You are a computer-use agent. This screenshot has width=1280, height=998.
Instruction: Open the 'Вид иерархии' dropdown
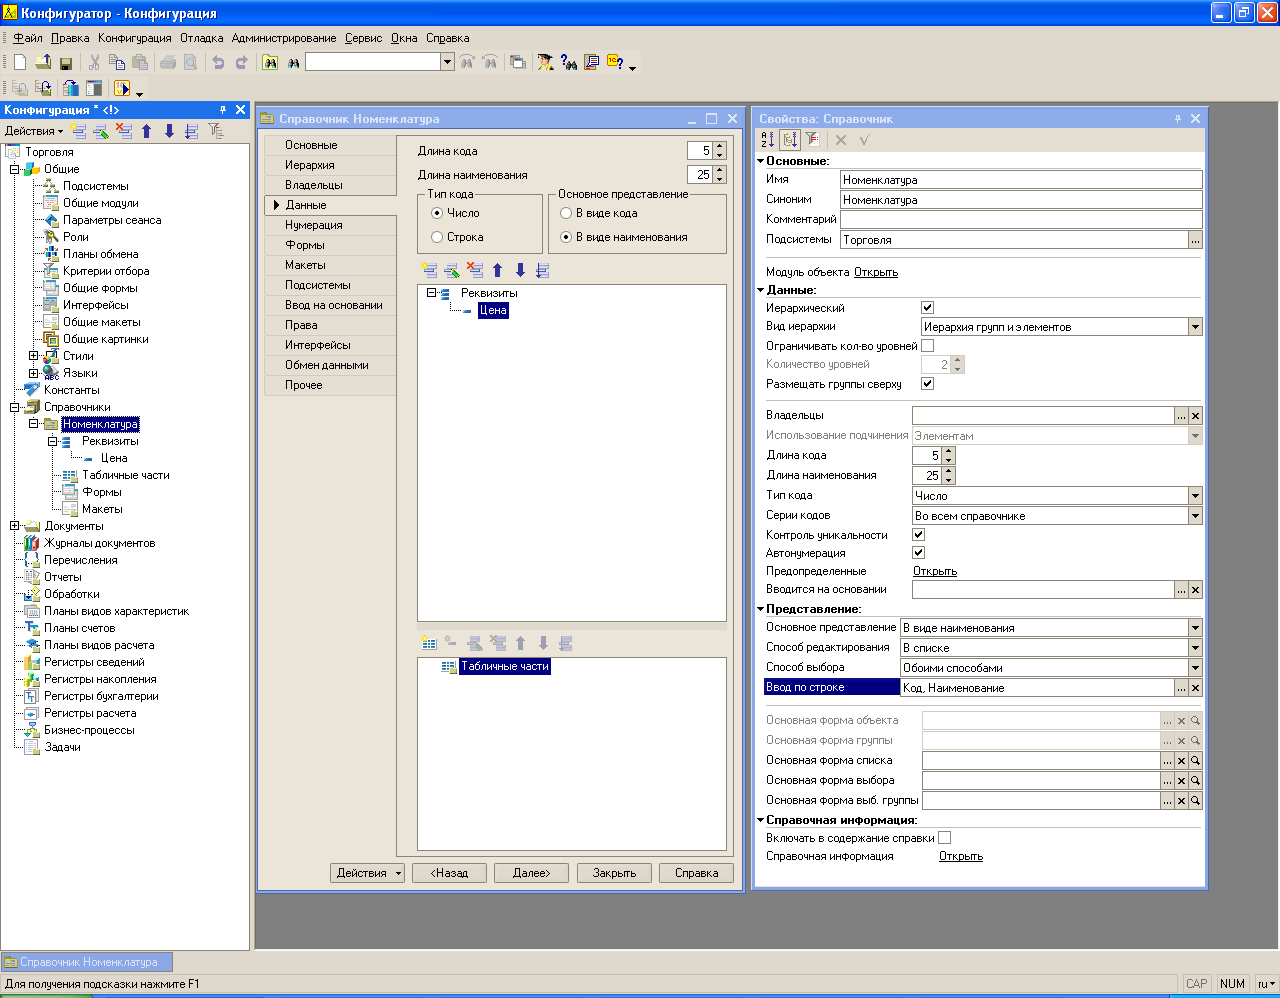click(x=1195, y=327)
